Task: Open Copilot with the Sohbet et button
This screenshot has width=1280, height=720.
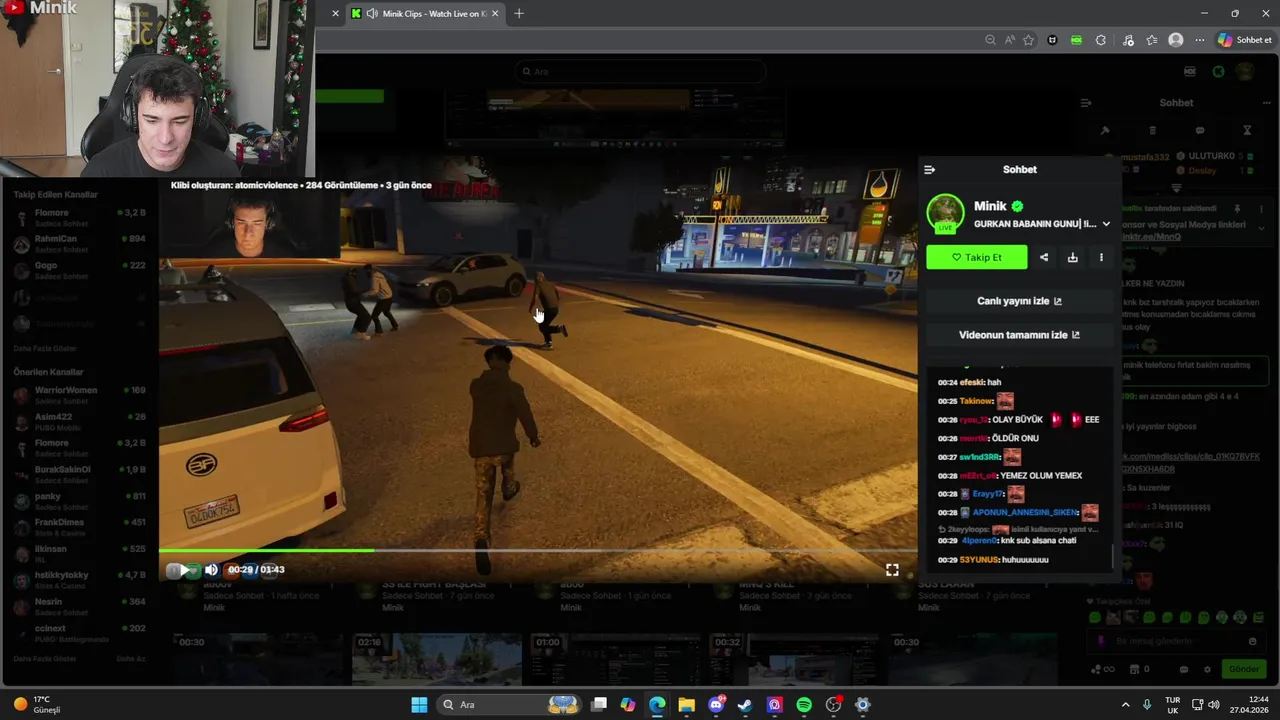Action: click(1245, 40)
